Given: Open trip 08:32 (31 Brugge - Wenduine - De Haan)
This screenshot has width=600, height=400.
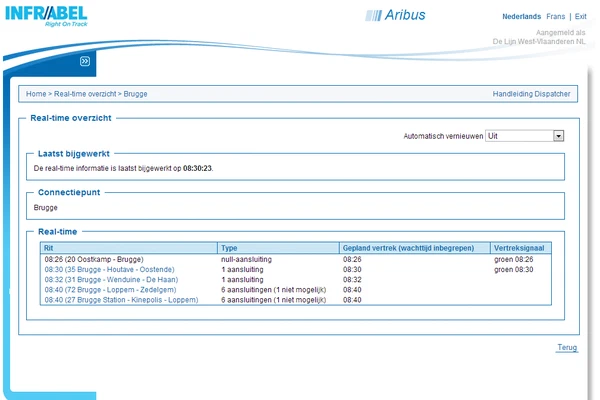Looking at the screenshot, I should 111,279.
